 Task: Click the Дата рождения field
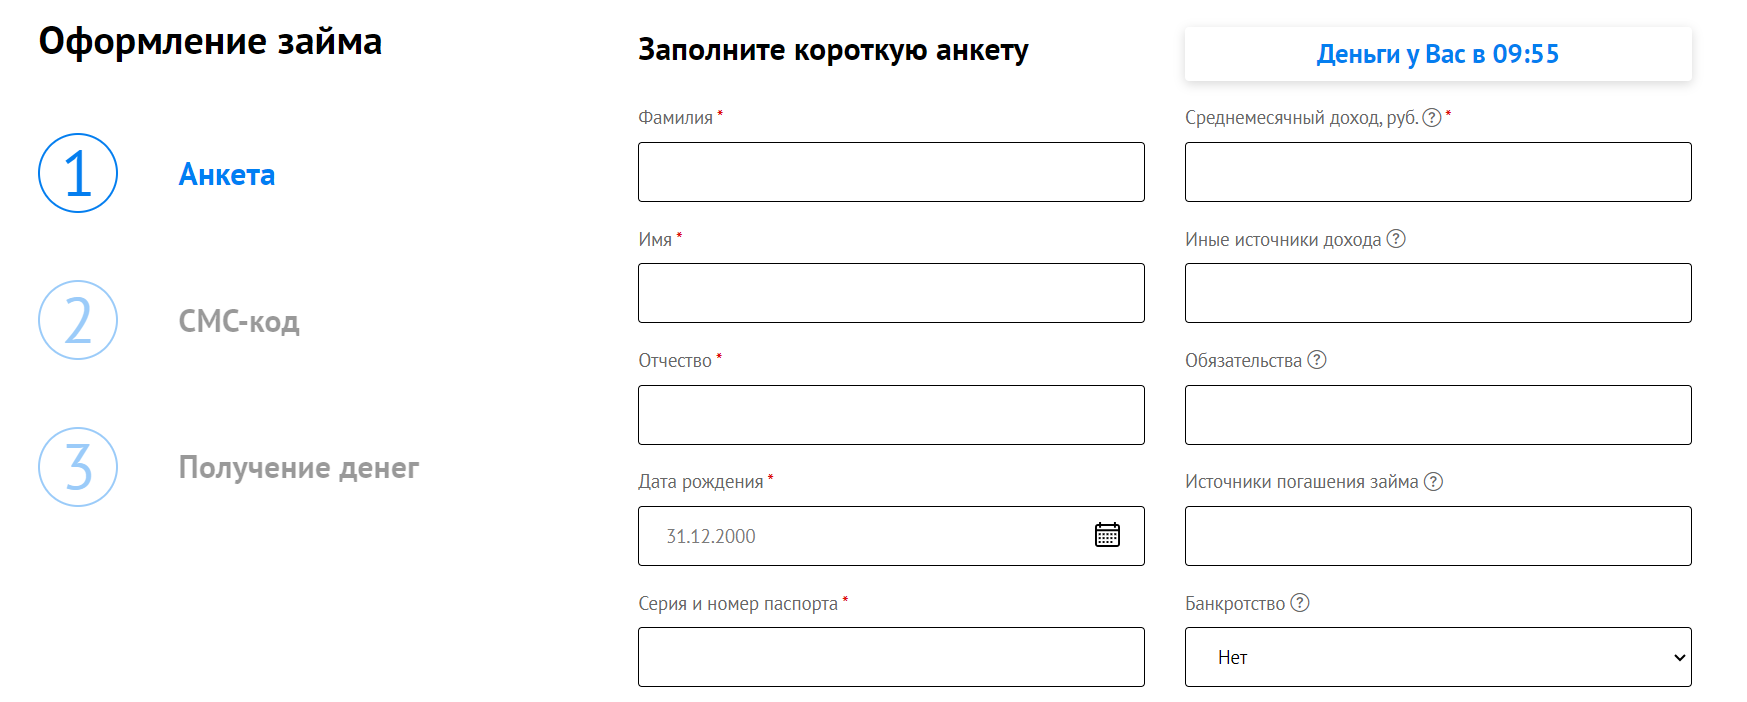coord(891,536)
